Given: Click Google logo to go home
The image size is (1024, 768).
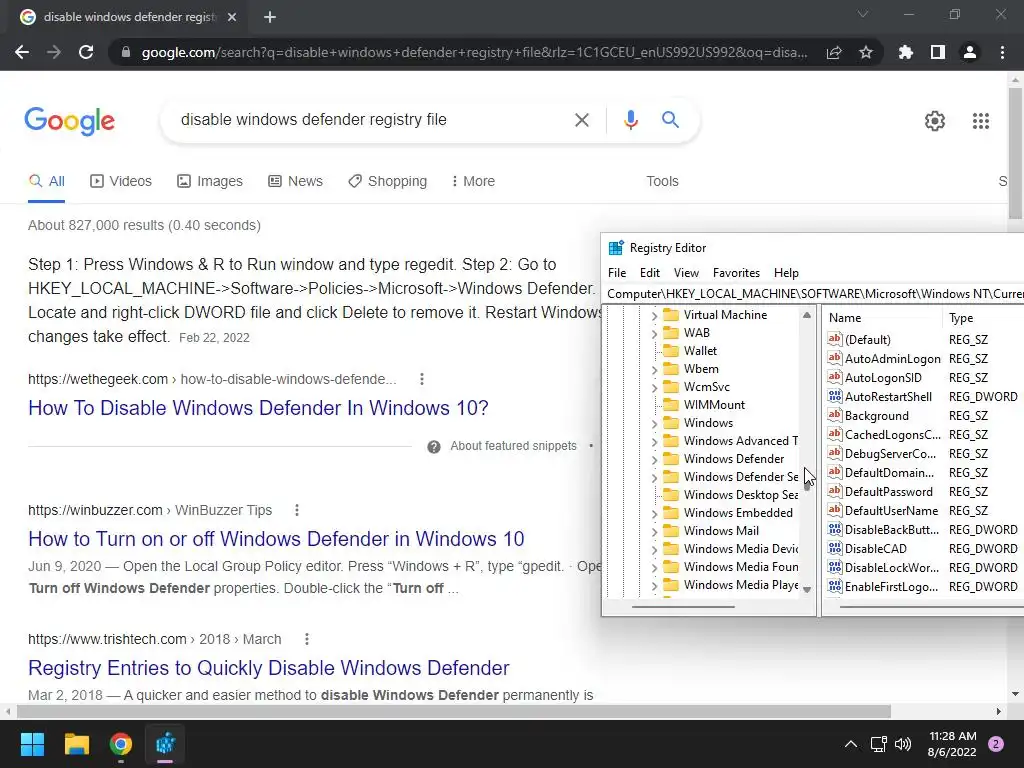Looking at the screenshot, I should pos(69,121).
